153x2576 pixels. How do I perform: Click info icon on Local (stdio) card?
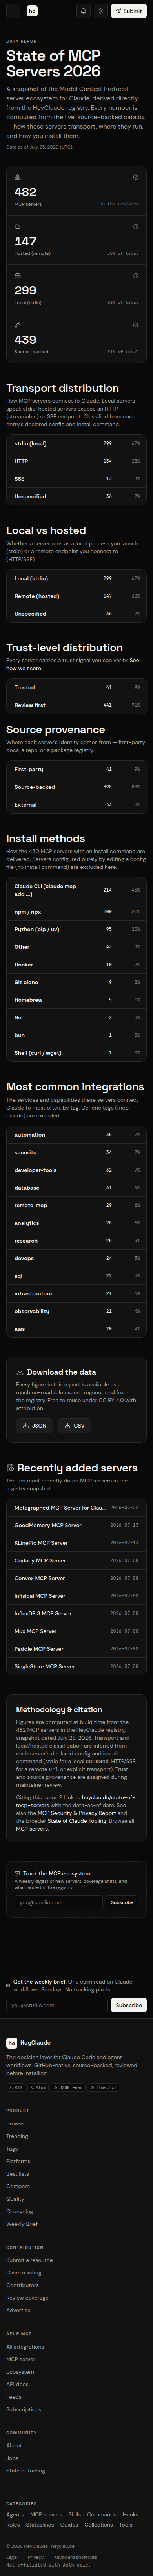(136, 276)
